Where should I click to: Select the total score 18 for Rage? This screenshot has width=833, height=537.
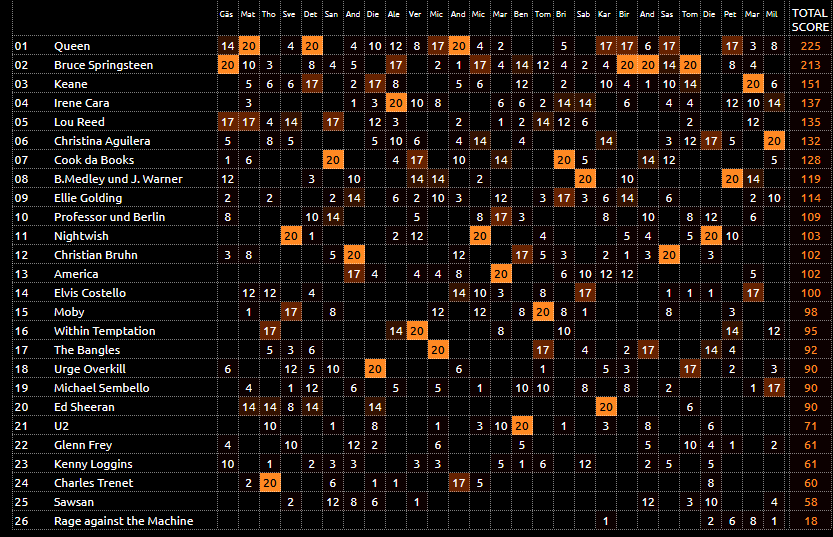point(811,522)
